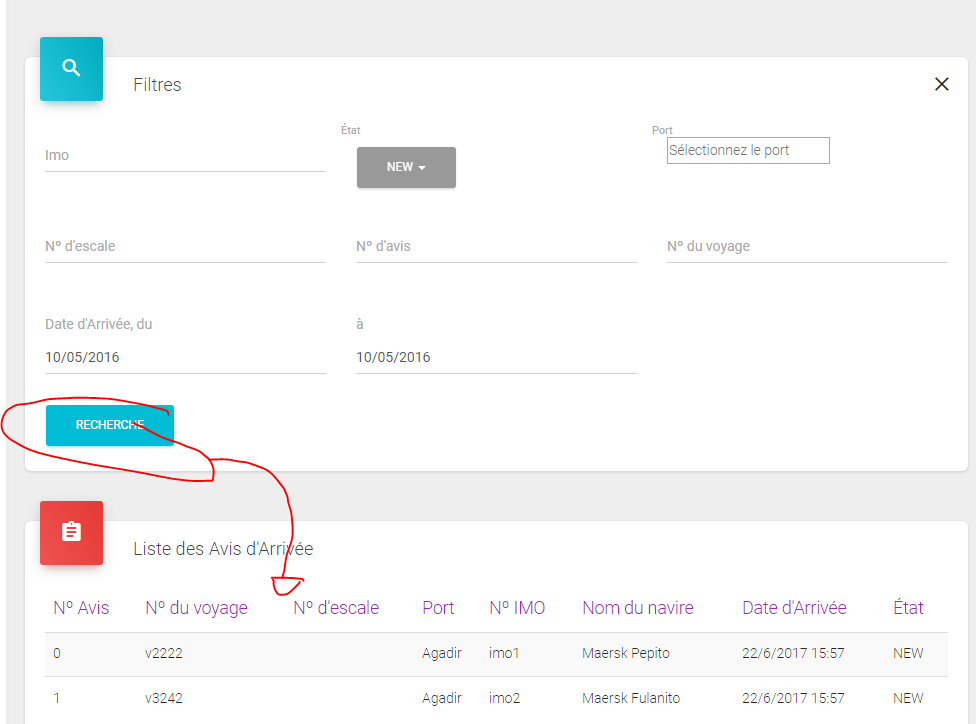Click the clipboard icon on Liste des Avis card
This screenshot has height=724, width=976.
pos(72,532)
